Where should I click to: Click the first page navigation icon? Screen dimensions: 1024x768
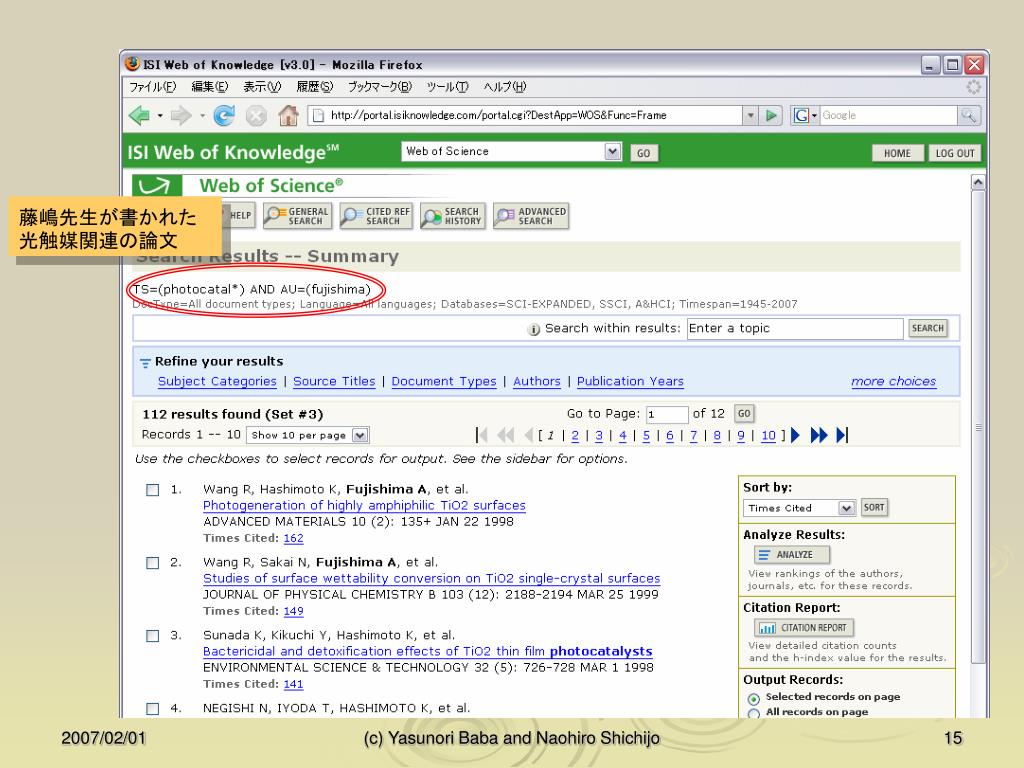tap(482, 435)
